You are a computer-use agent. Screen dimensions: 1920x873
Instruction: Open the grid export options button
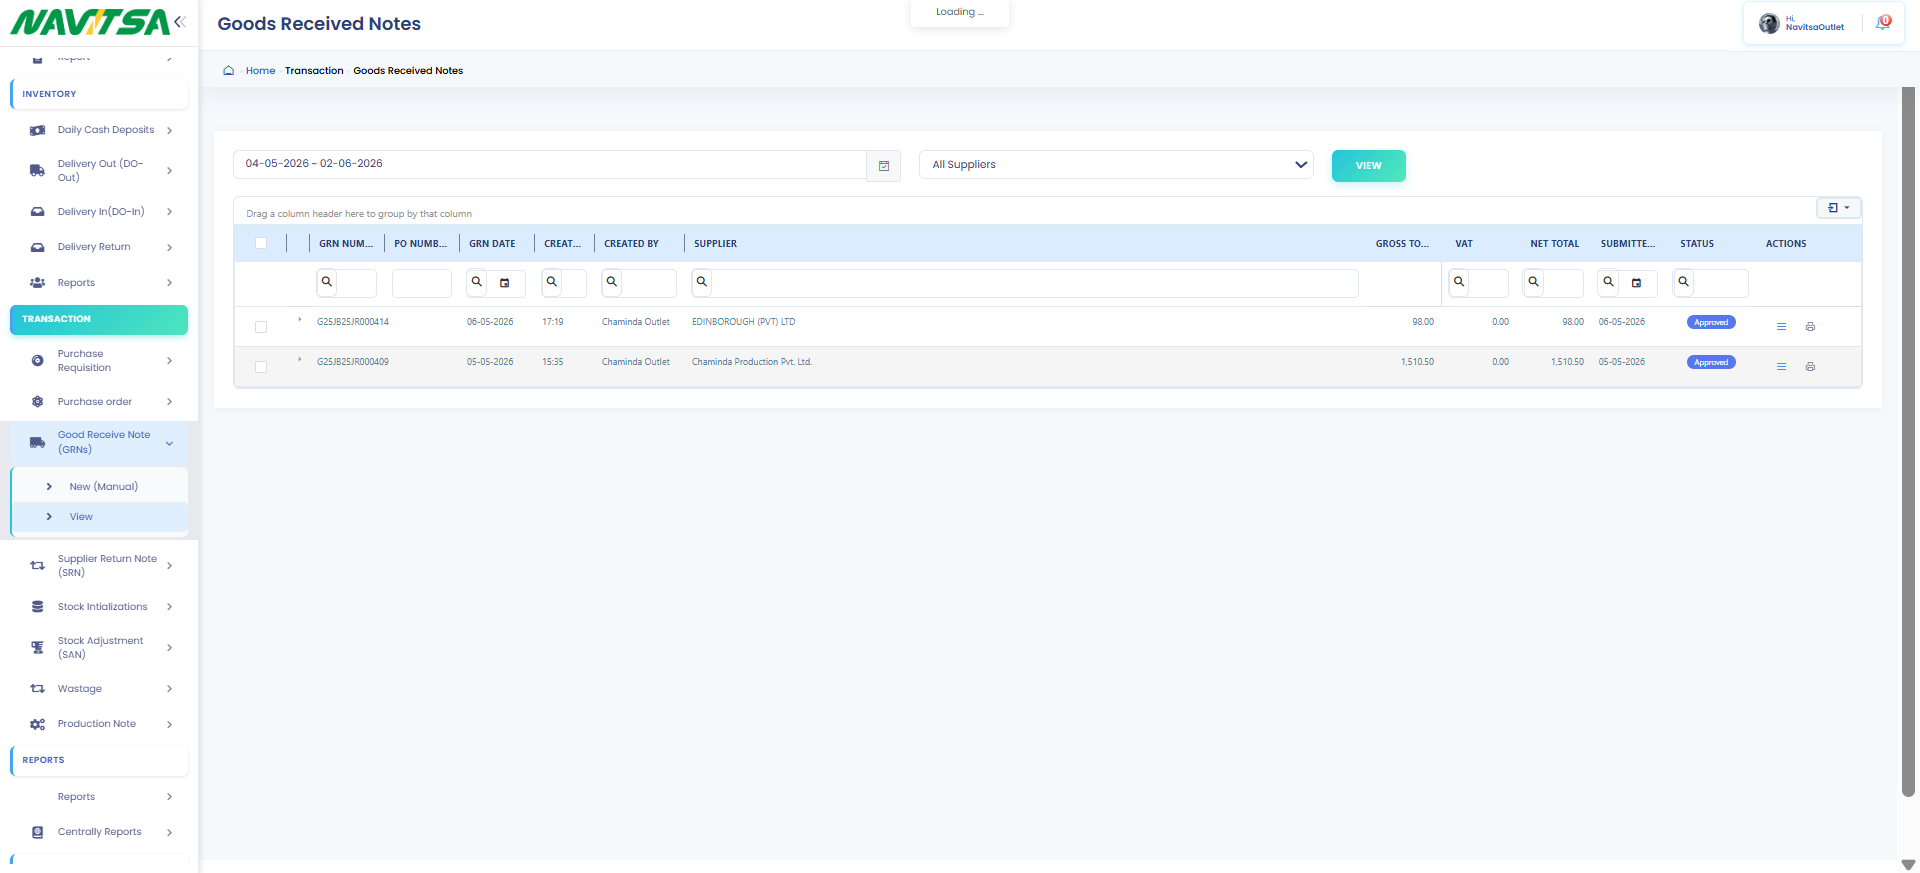tap(1838, 208)
